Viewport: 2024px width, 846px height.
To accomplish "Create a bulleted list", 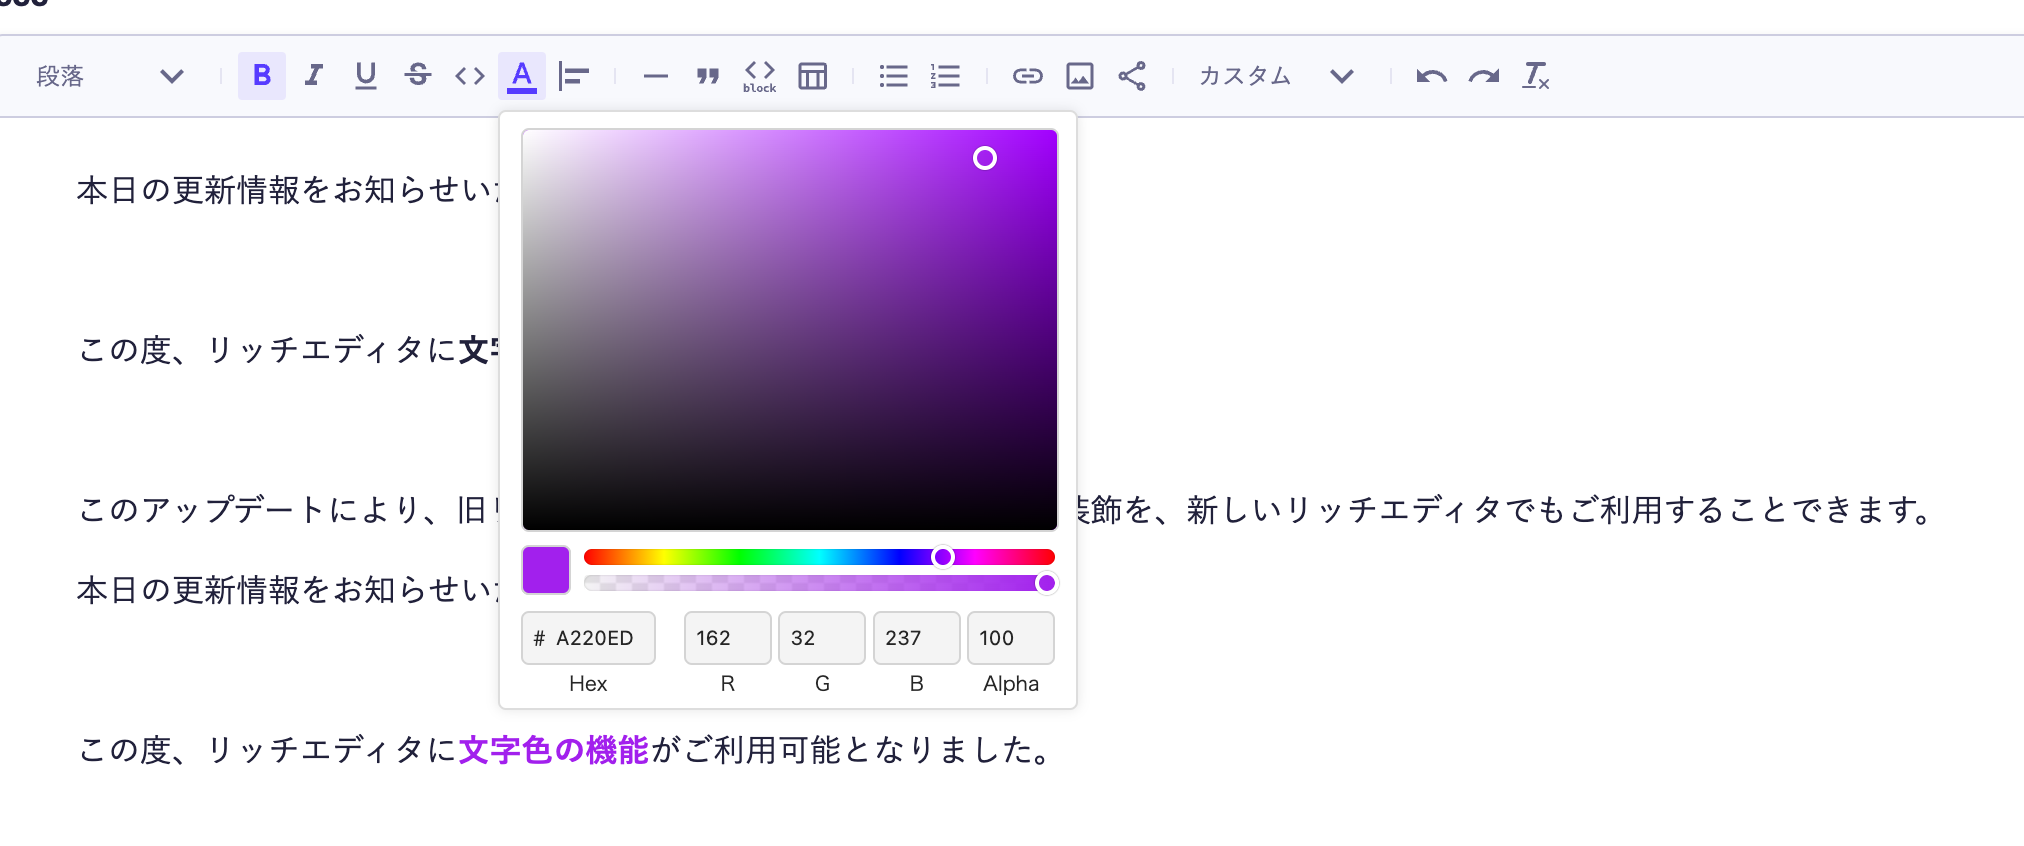I will [x=893, y=76].
